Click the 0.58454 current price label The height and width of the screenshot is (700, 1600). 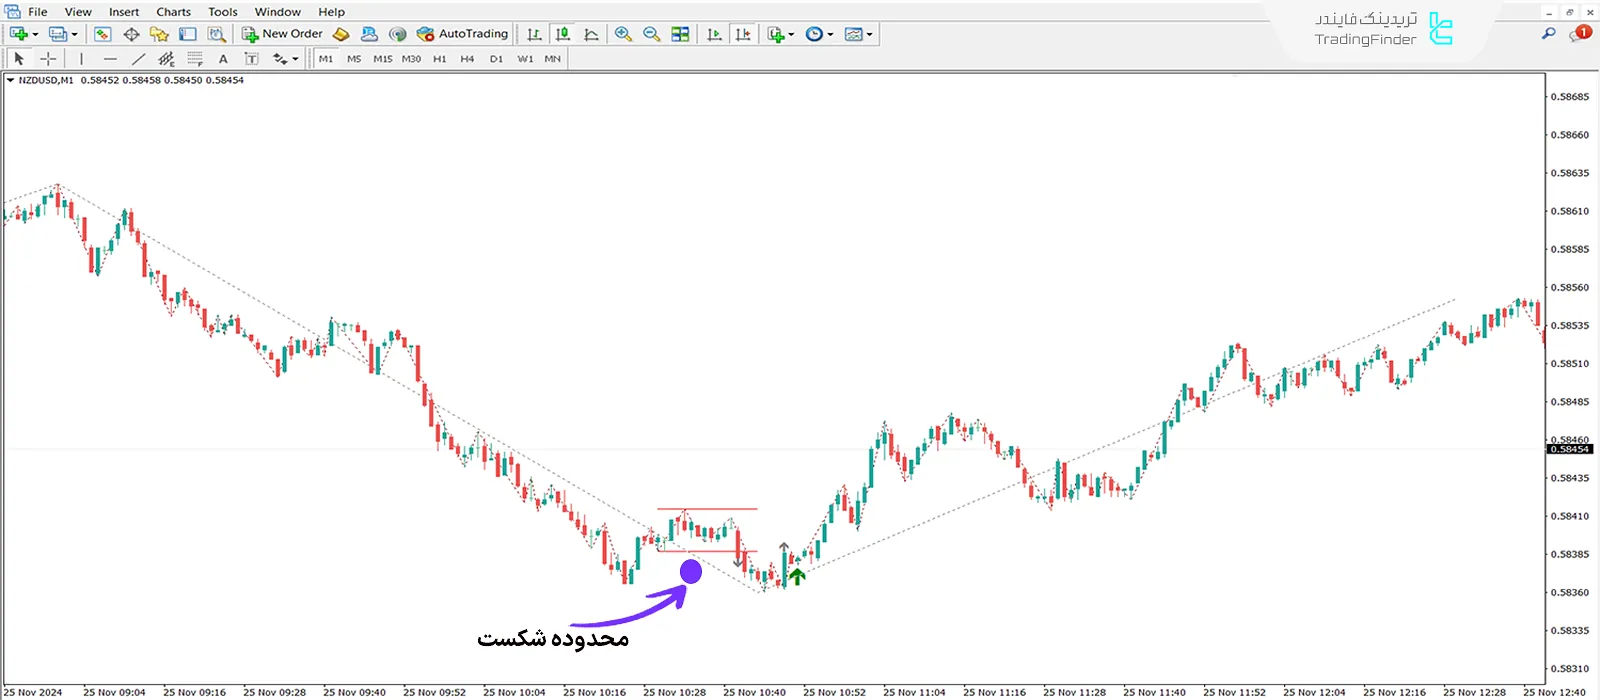(x=1570, y=449)
